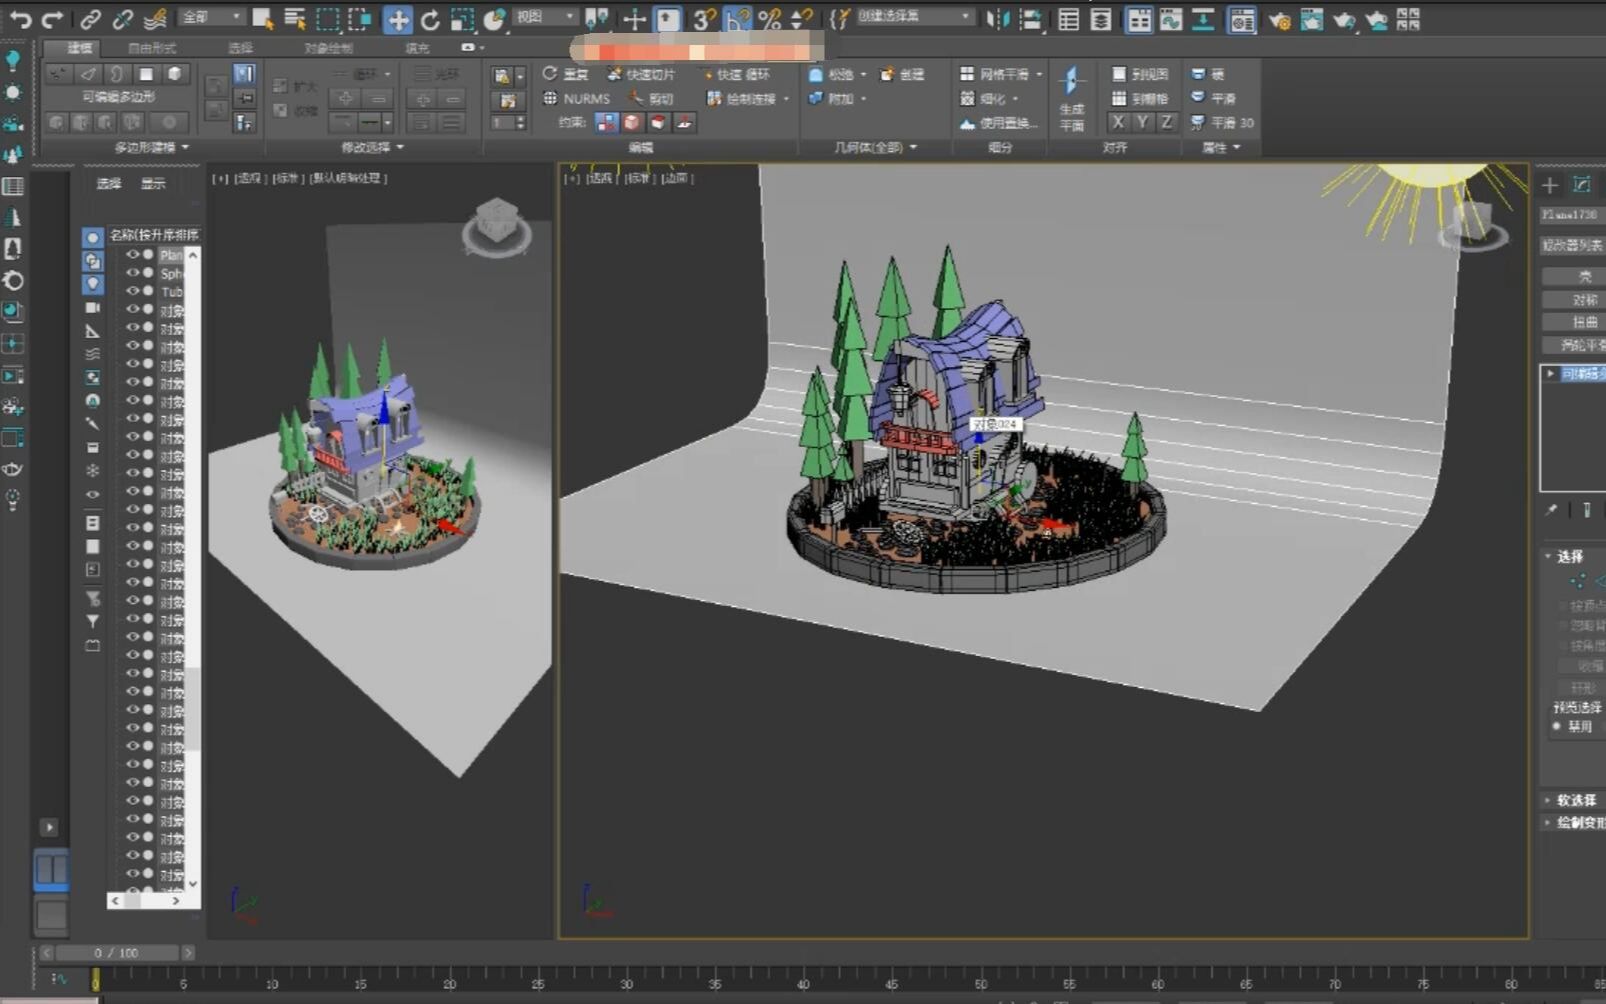1606x1004 pixels.
Task: Choose the Select Object cursor tool
Action: 263,19
